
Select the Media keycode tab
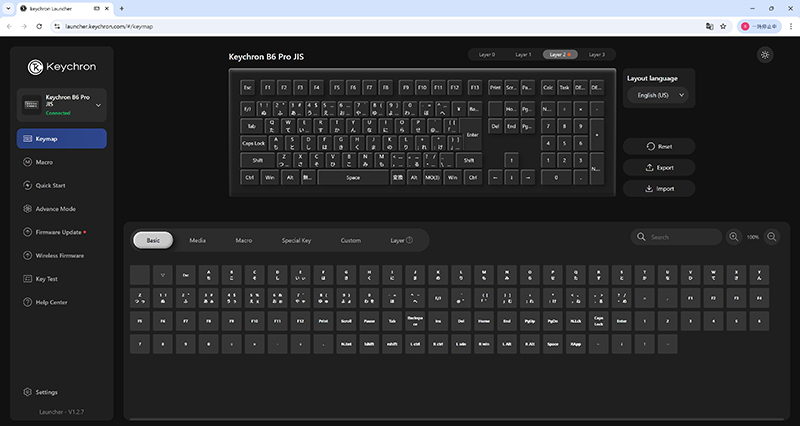click(x=197, y=240)
